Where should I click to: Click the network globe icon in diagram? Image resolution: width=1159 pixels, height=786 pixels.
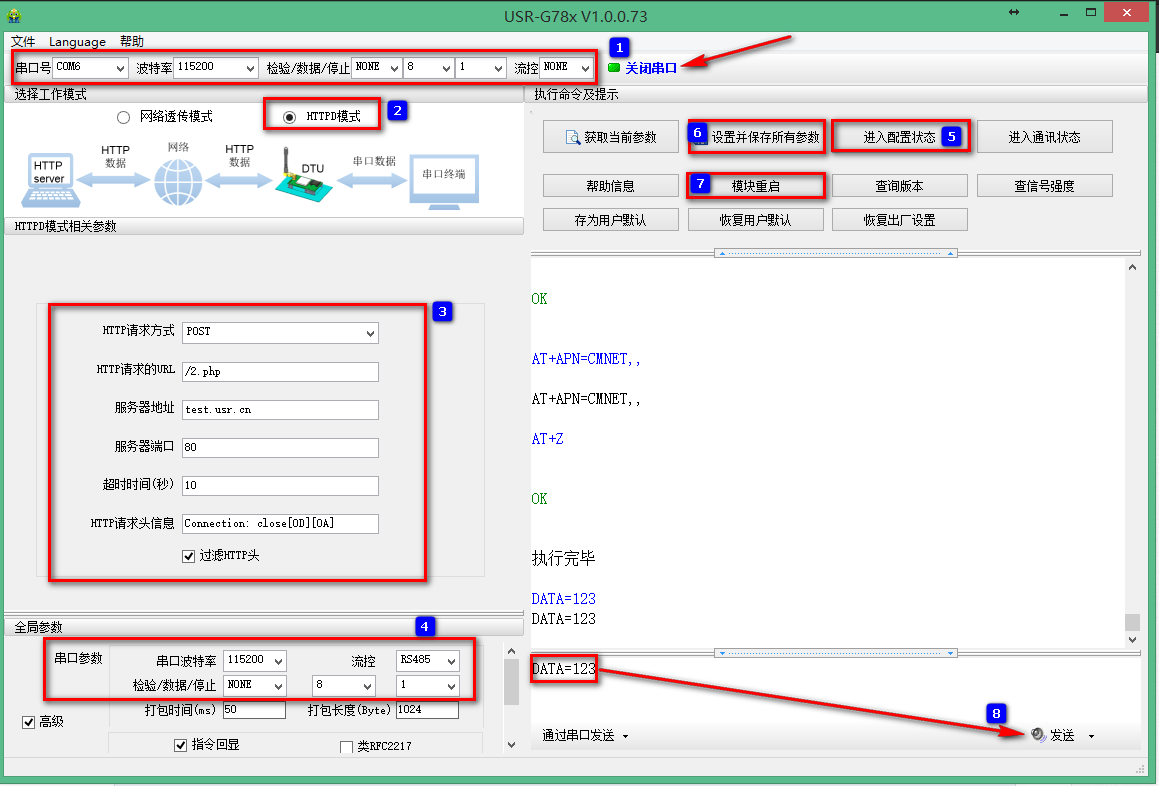coord(177,182)
